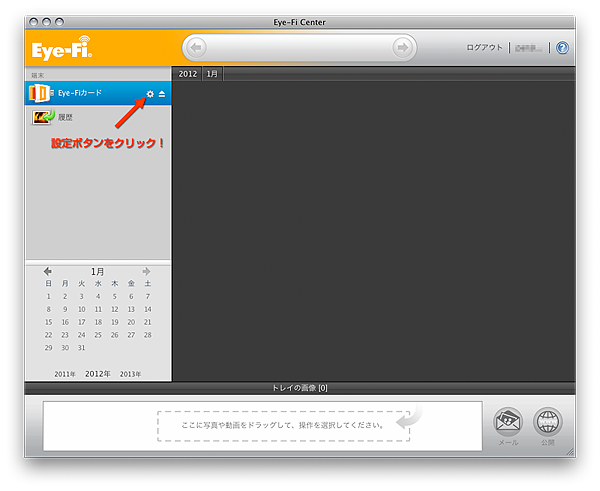600x491 pixels.
Task: Click the Eye-Fi logo
Action: (x=62, y=48)
